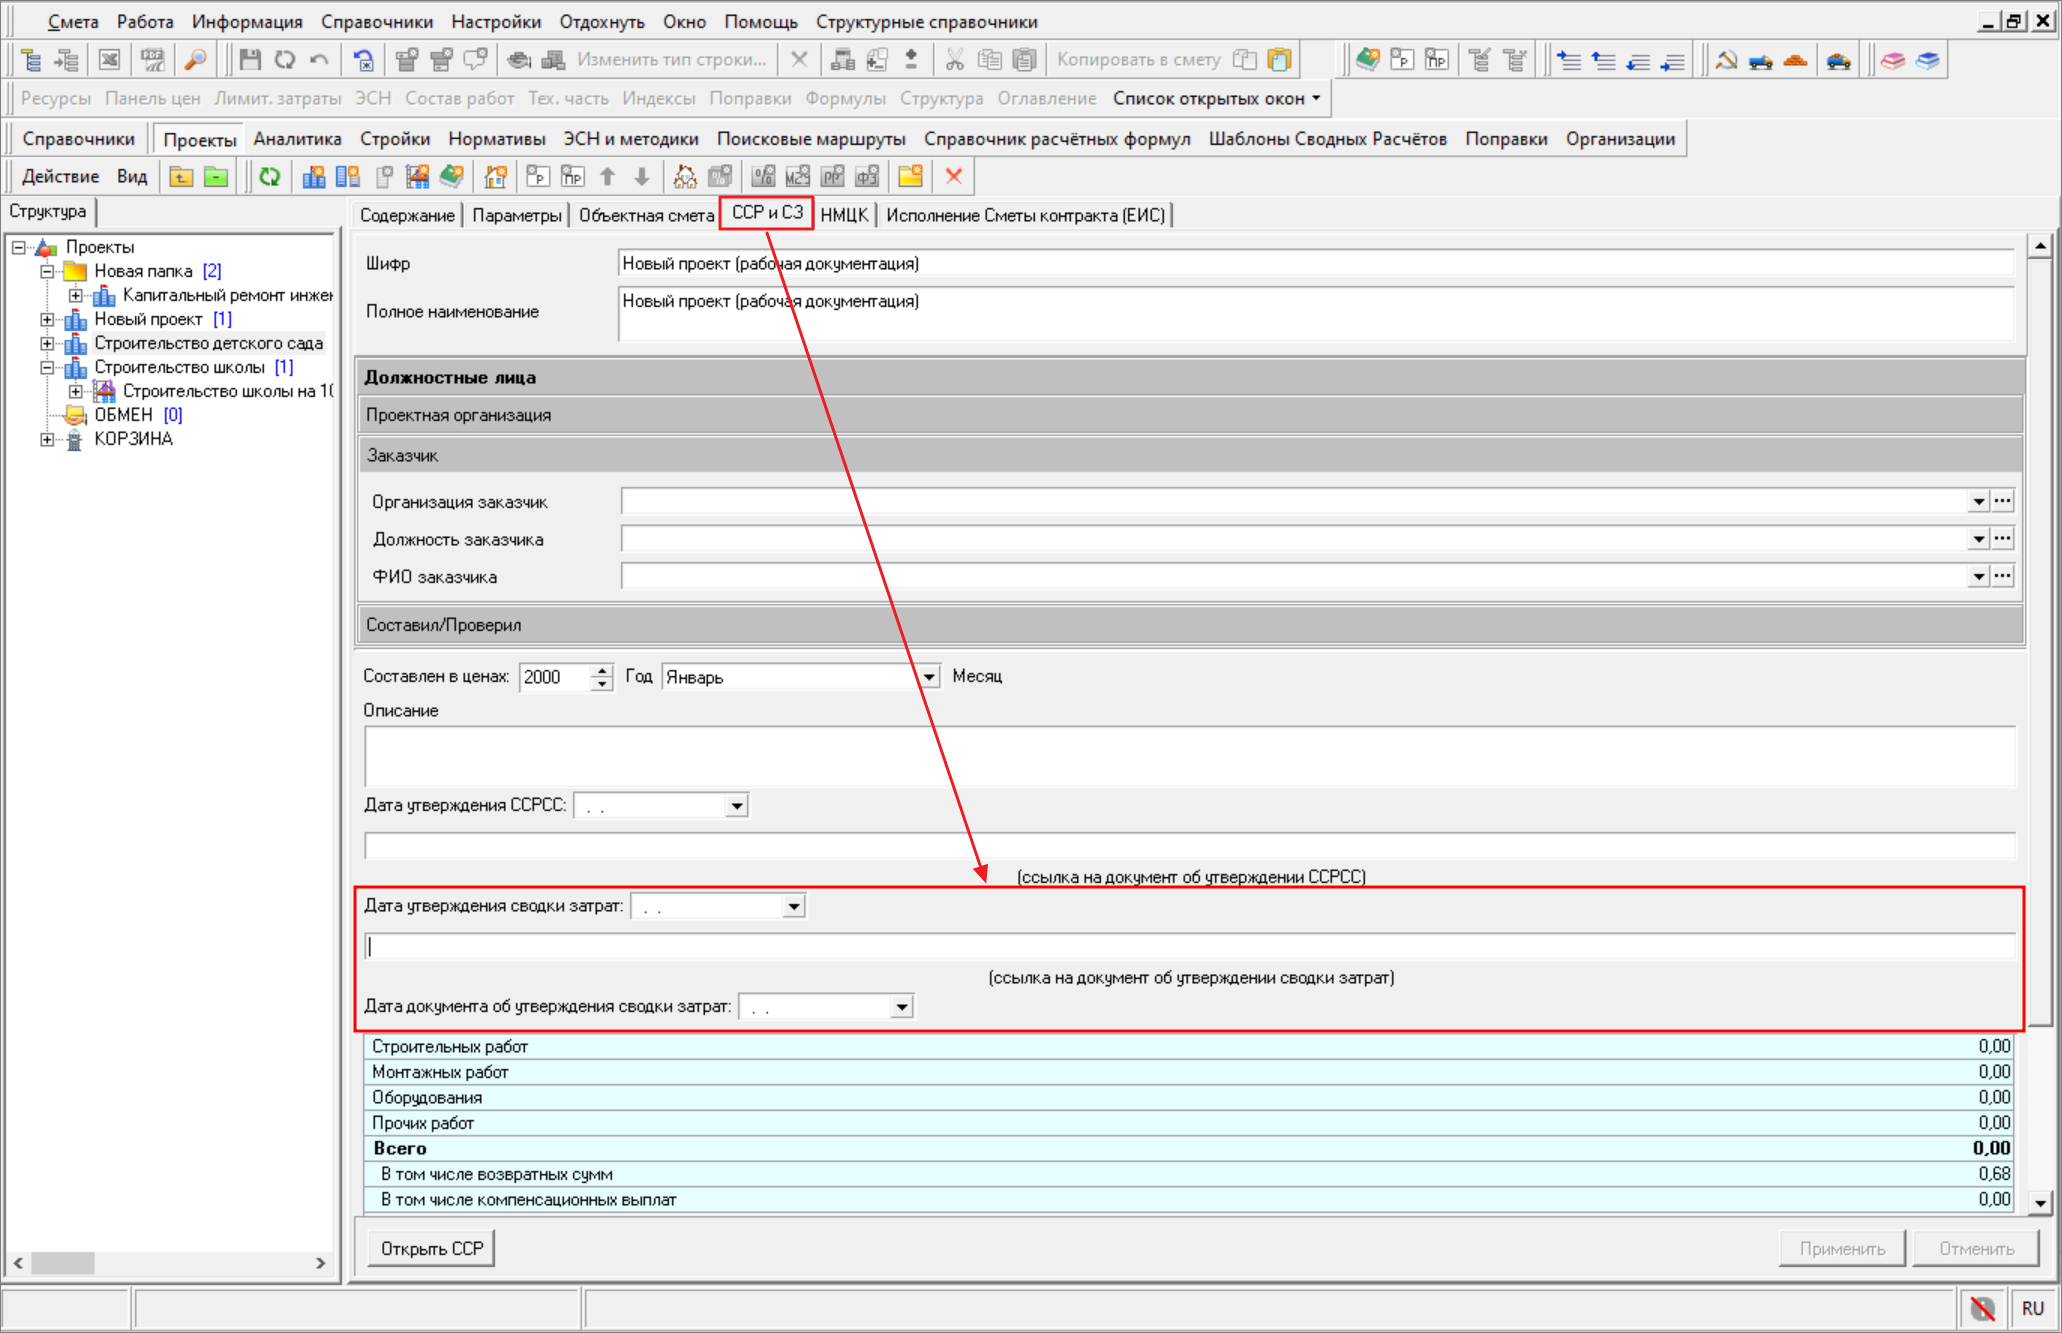Open the Дата утверждения ССРСС date dropdown
2062x1333 pixels.
736,806
